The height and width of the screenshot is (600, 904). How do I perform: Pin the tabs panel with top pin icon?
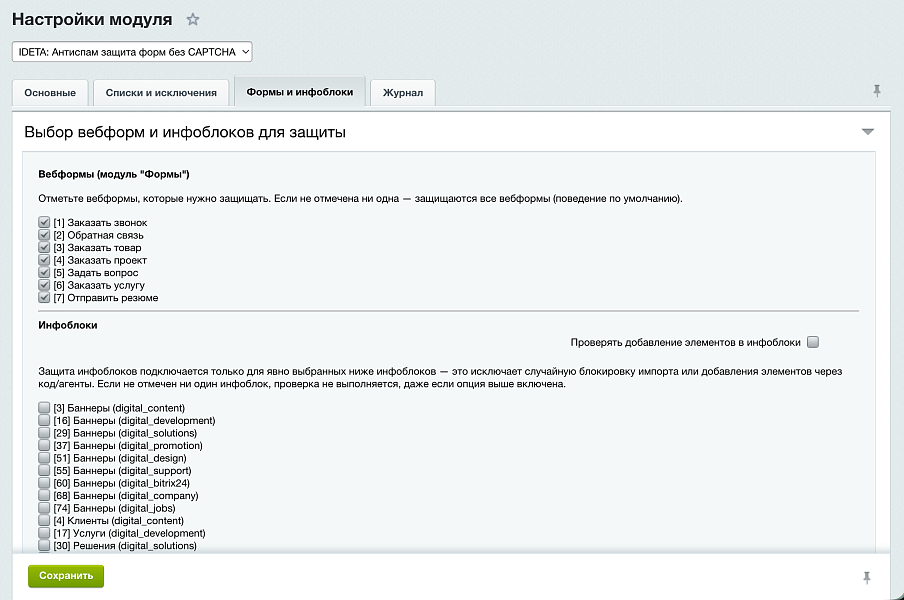(877, 91)
